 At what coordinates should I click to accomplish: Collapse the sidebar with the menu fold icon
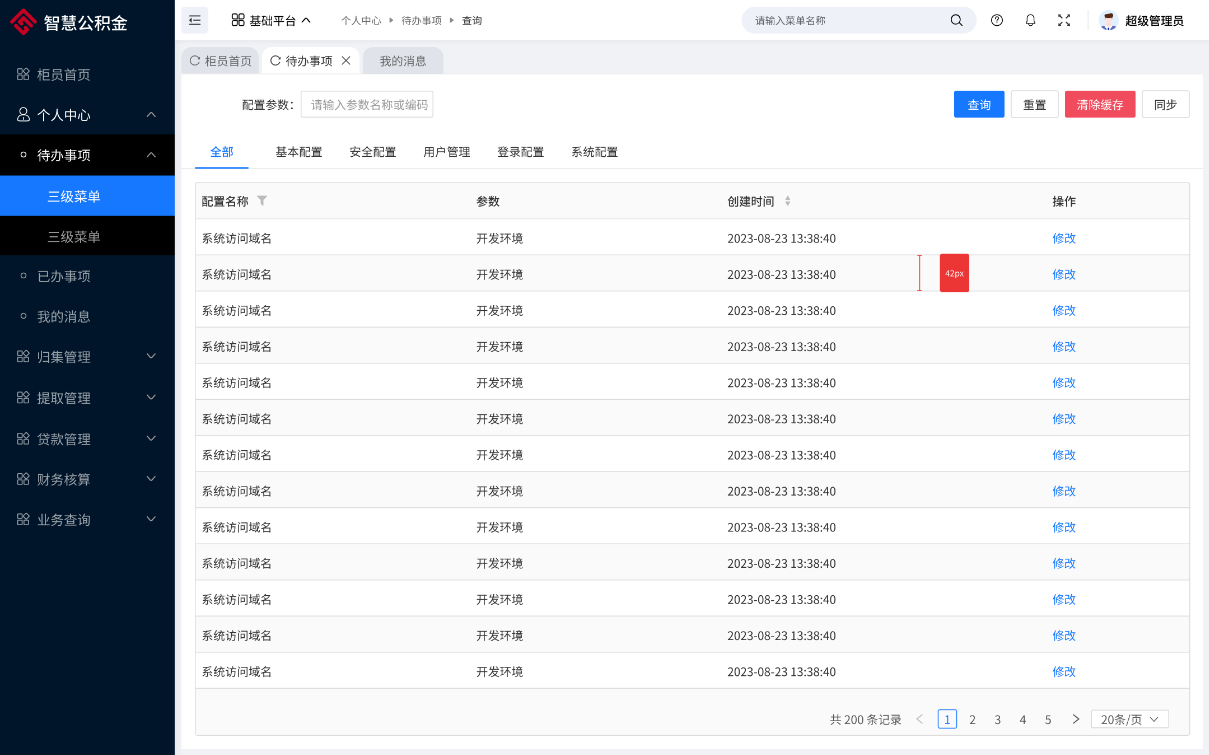coord(195,20)
